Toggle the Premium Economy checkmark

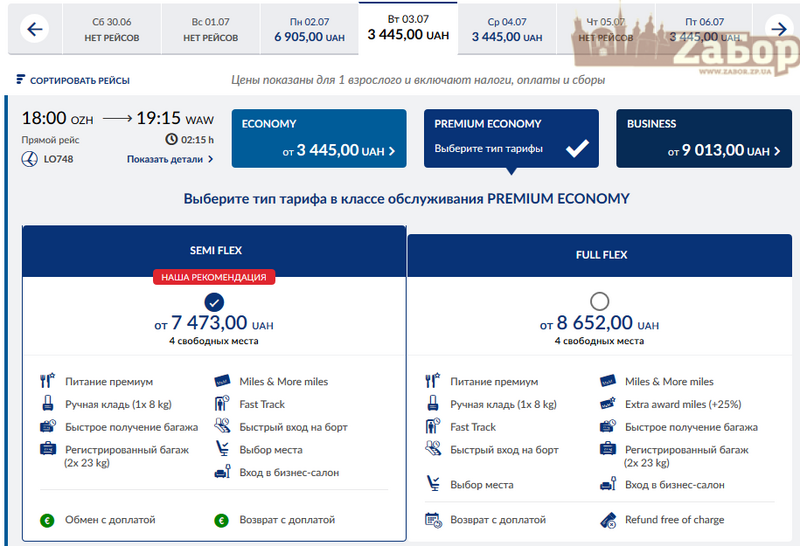click(577, 149)
